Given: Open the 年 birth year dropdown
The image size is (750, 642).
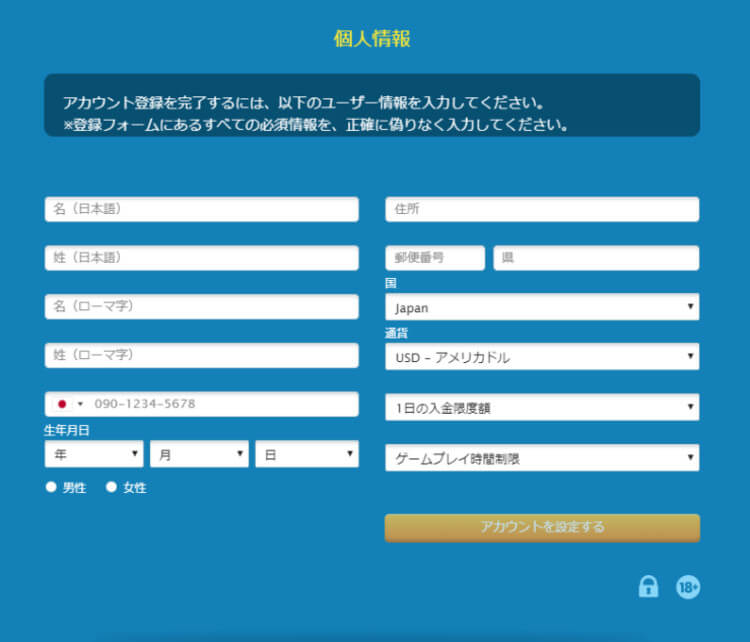Looking at the screenshot, I should point(94,454).
